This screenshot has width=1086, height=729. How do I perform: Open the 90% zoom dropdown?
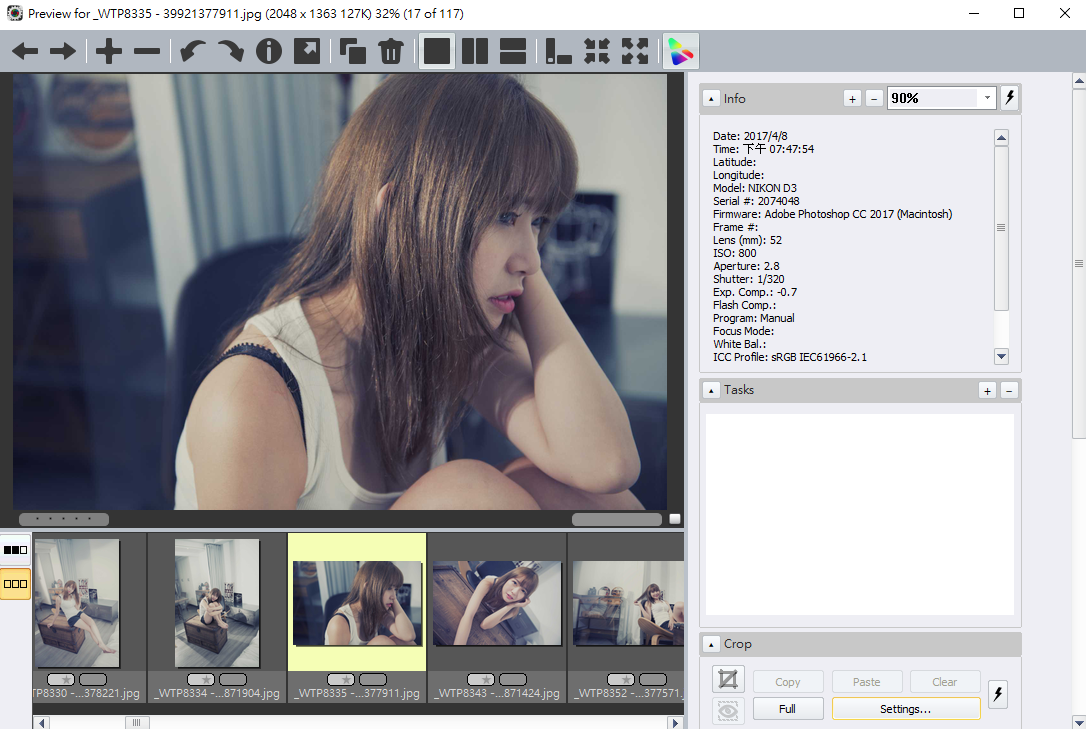coord(988,98)
